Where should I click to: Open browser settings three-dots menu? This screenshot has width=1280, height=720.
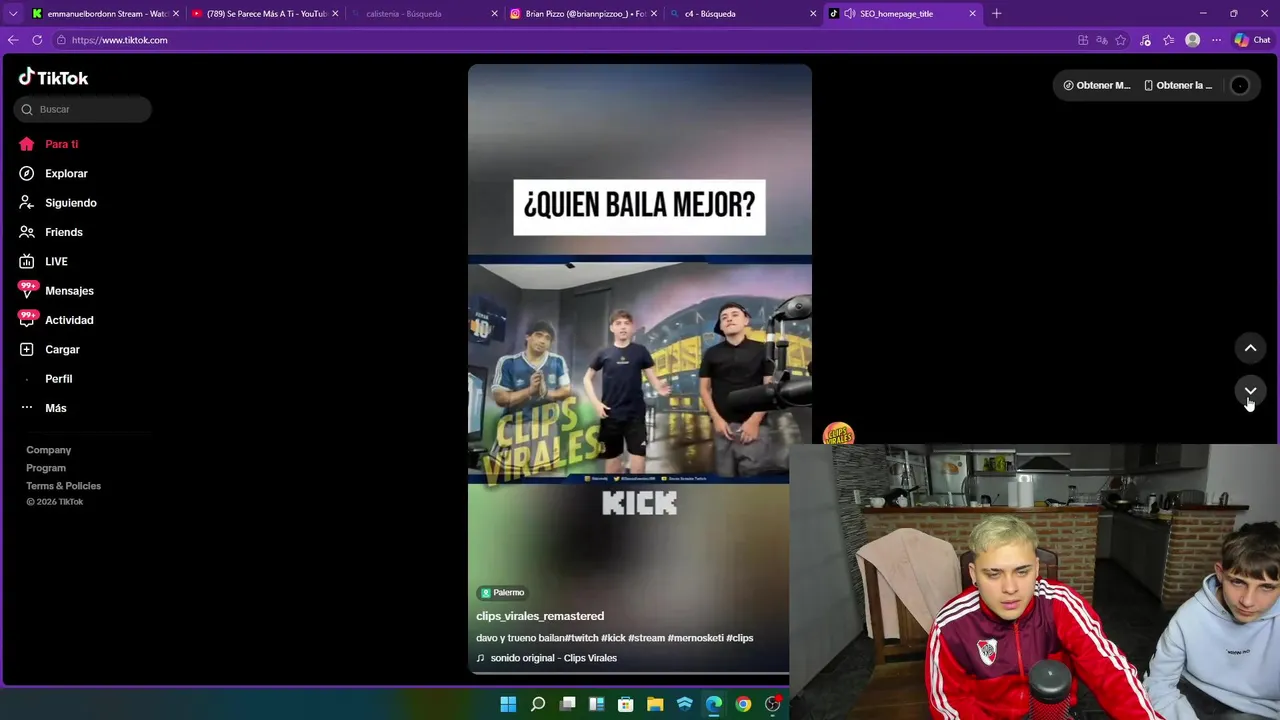(x=1216, y=40)
